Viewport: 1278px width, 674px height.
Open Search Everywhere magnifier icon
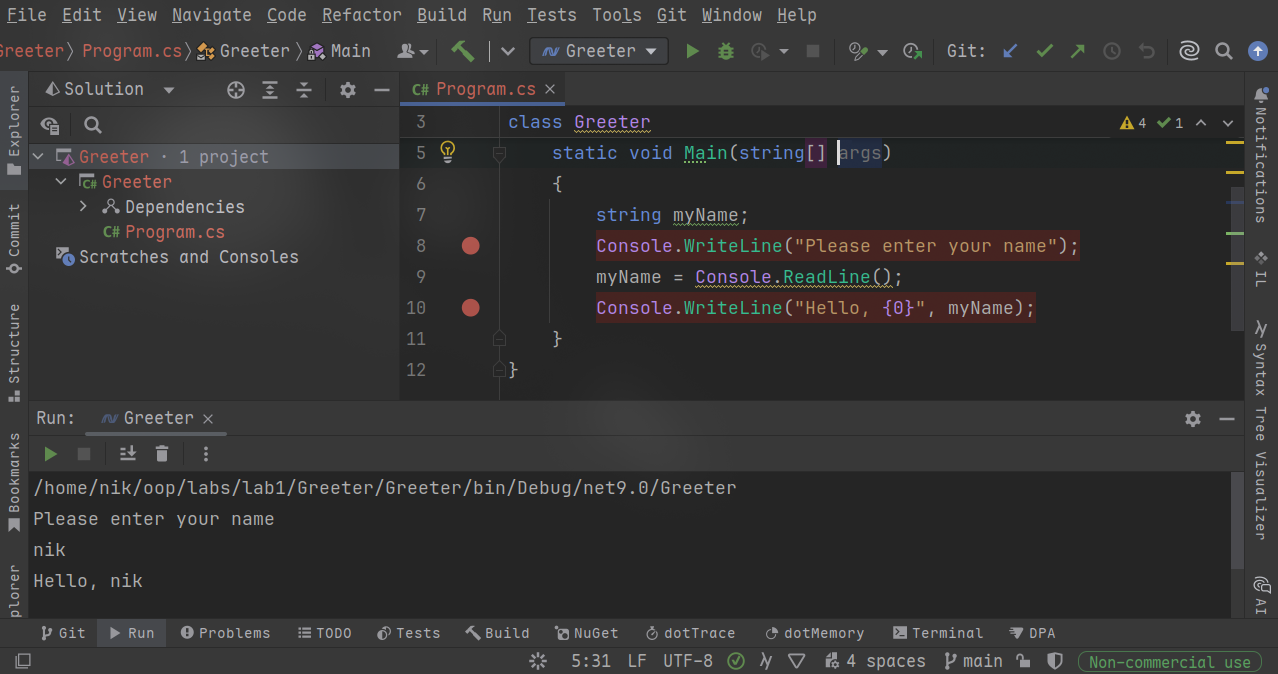[x=1223, y=51]
